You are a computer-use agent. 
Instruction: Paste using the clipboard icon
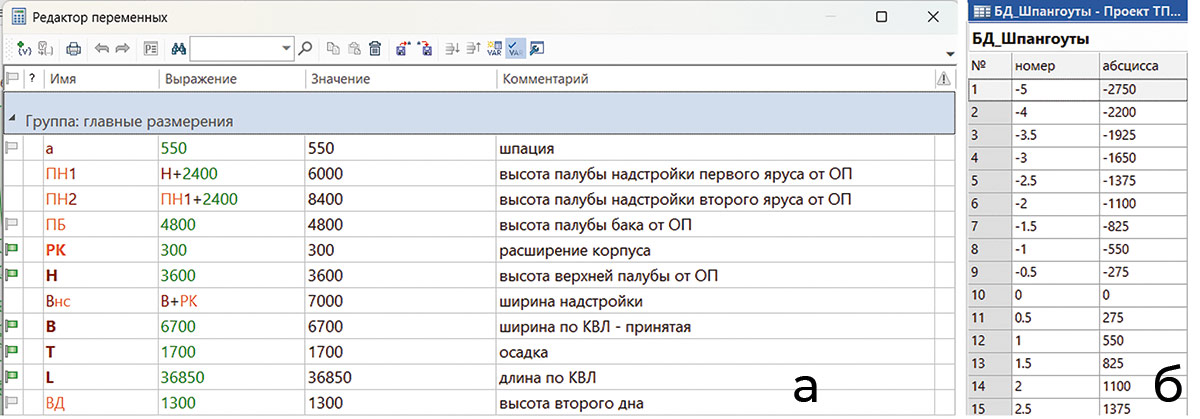click(354, 48)
